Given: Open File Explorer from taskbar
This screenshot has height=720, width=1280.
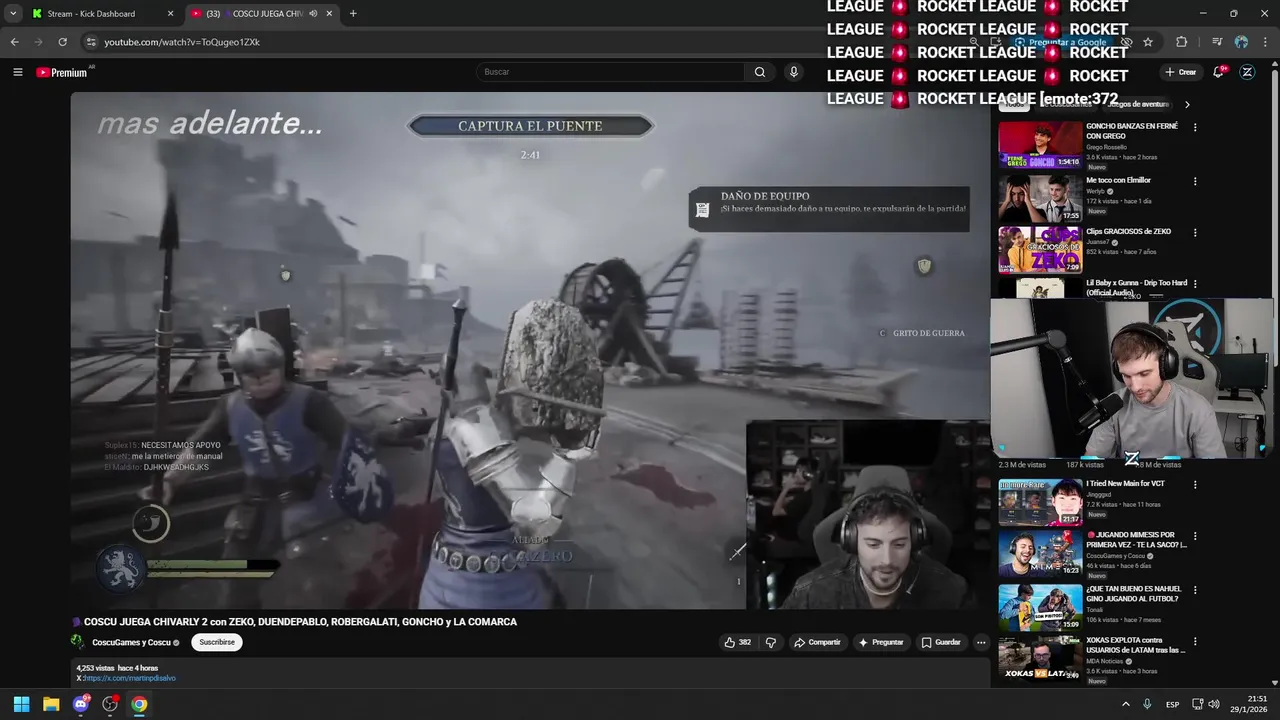Looking at the screenshot, I should [51, 704].
